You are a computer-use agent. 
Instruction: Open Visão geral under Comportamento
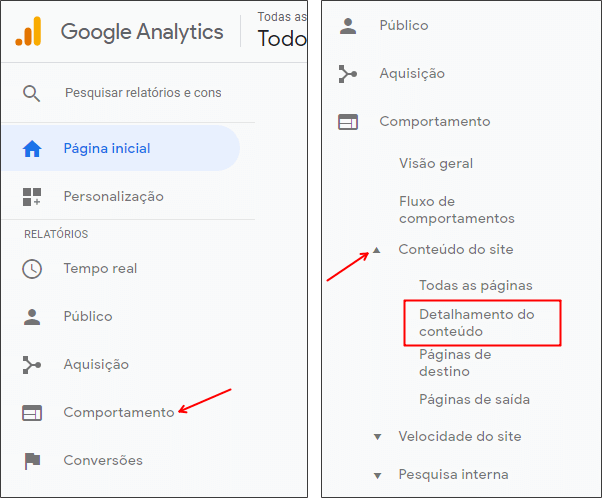(436, 164)
